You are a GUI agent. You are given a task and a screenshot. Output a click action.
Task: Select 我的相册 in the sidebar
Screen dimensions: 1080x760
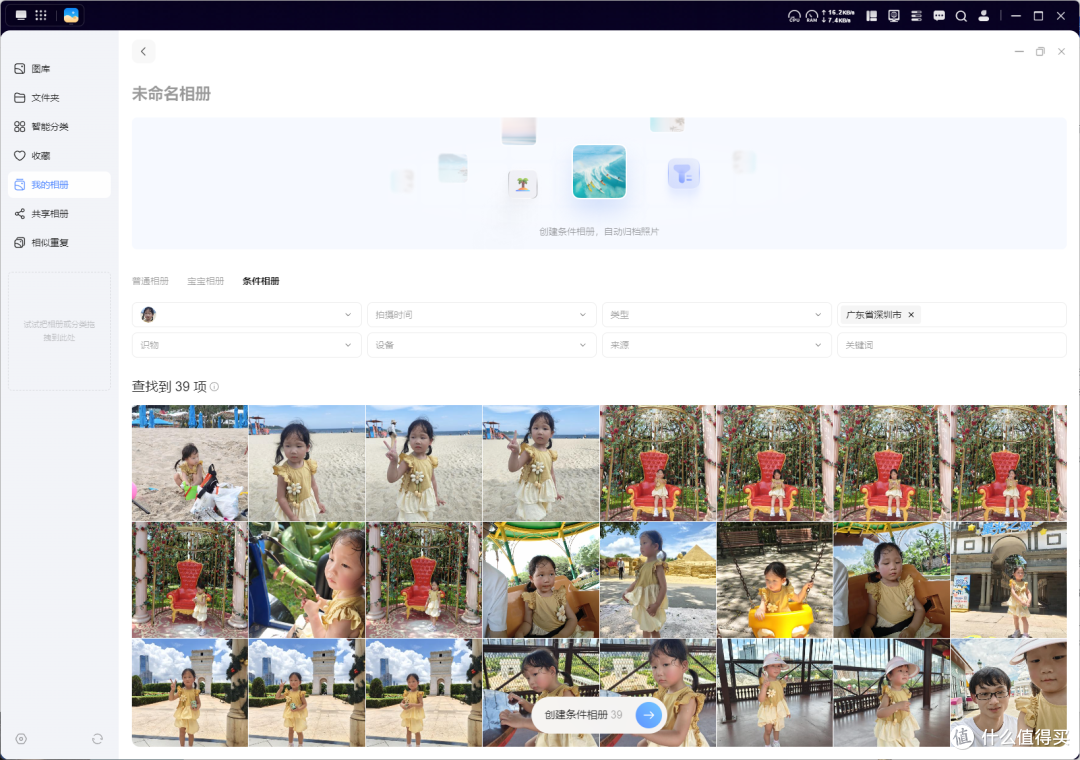59,185
